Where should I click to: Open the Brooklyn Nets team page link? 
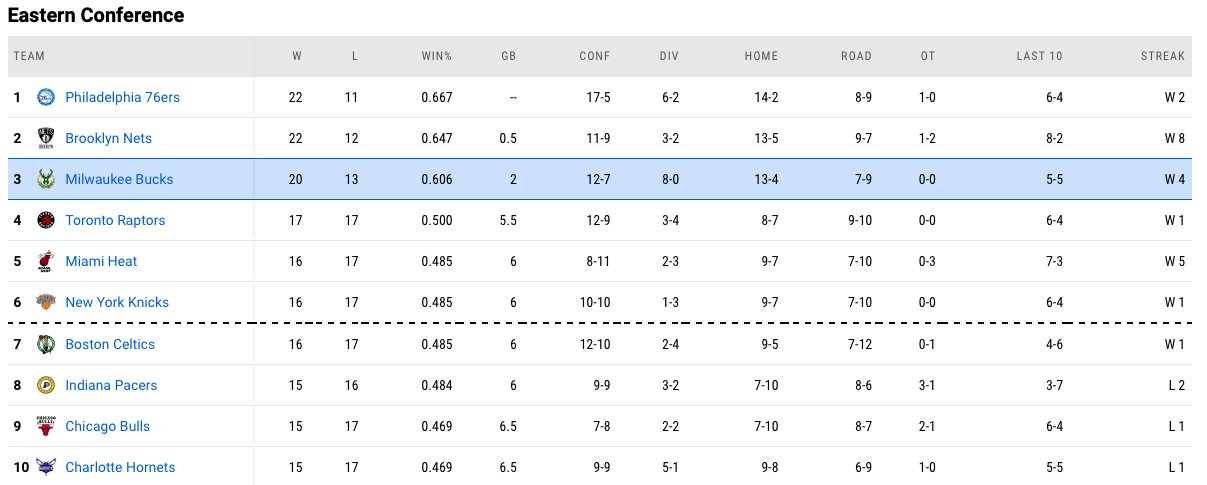(x=108, y=138)
